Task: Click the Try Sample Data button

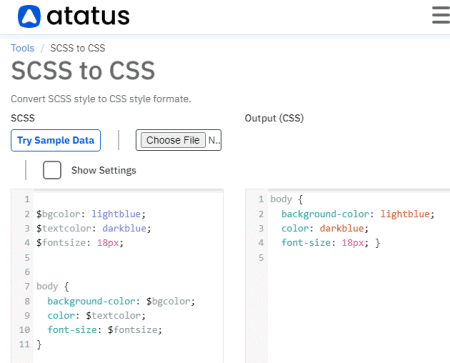Action: tap(56, 140)
